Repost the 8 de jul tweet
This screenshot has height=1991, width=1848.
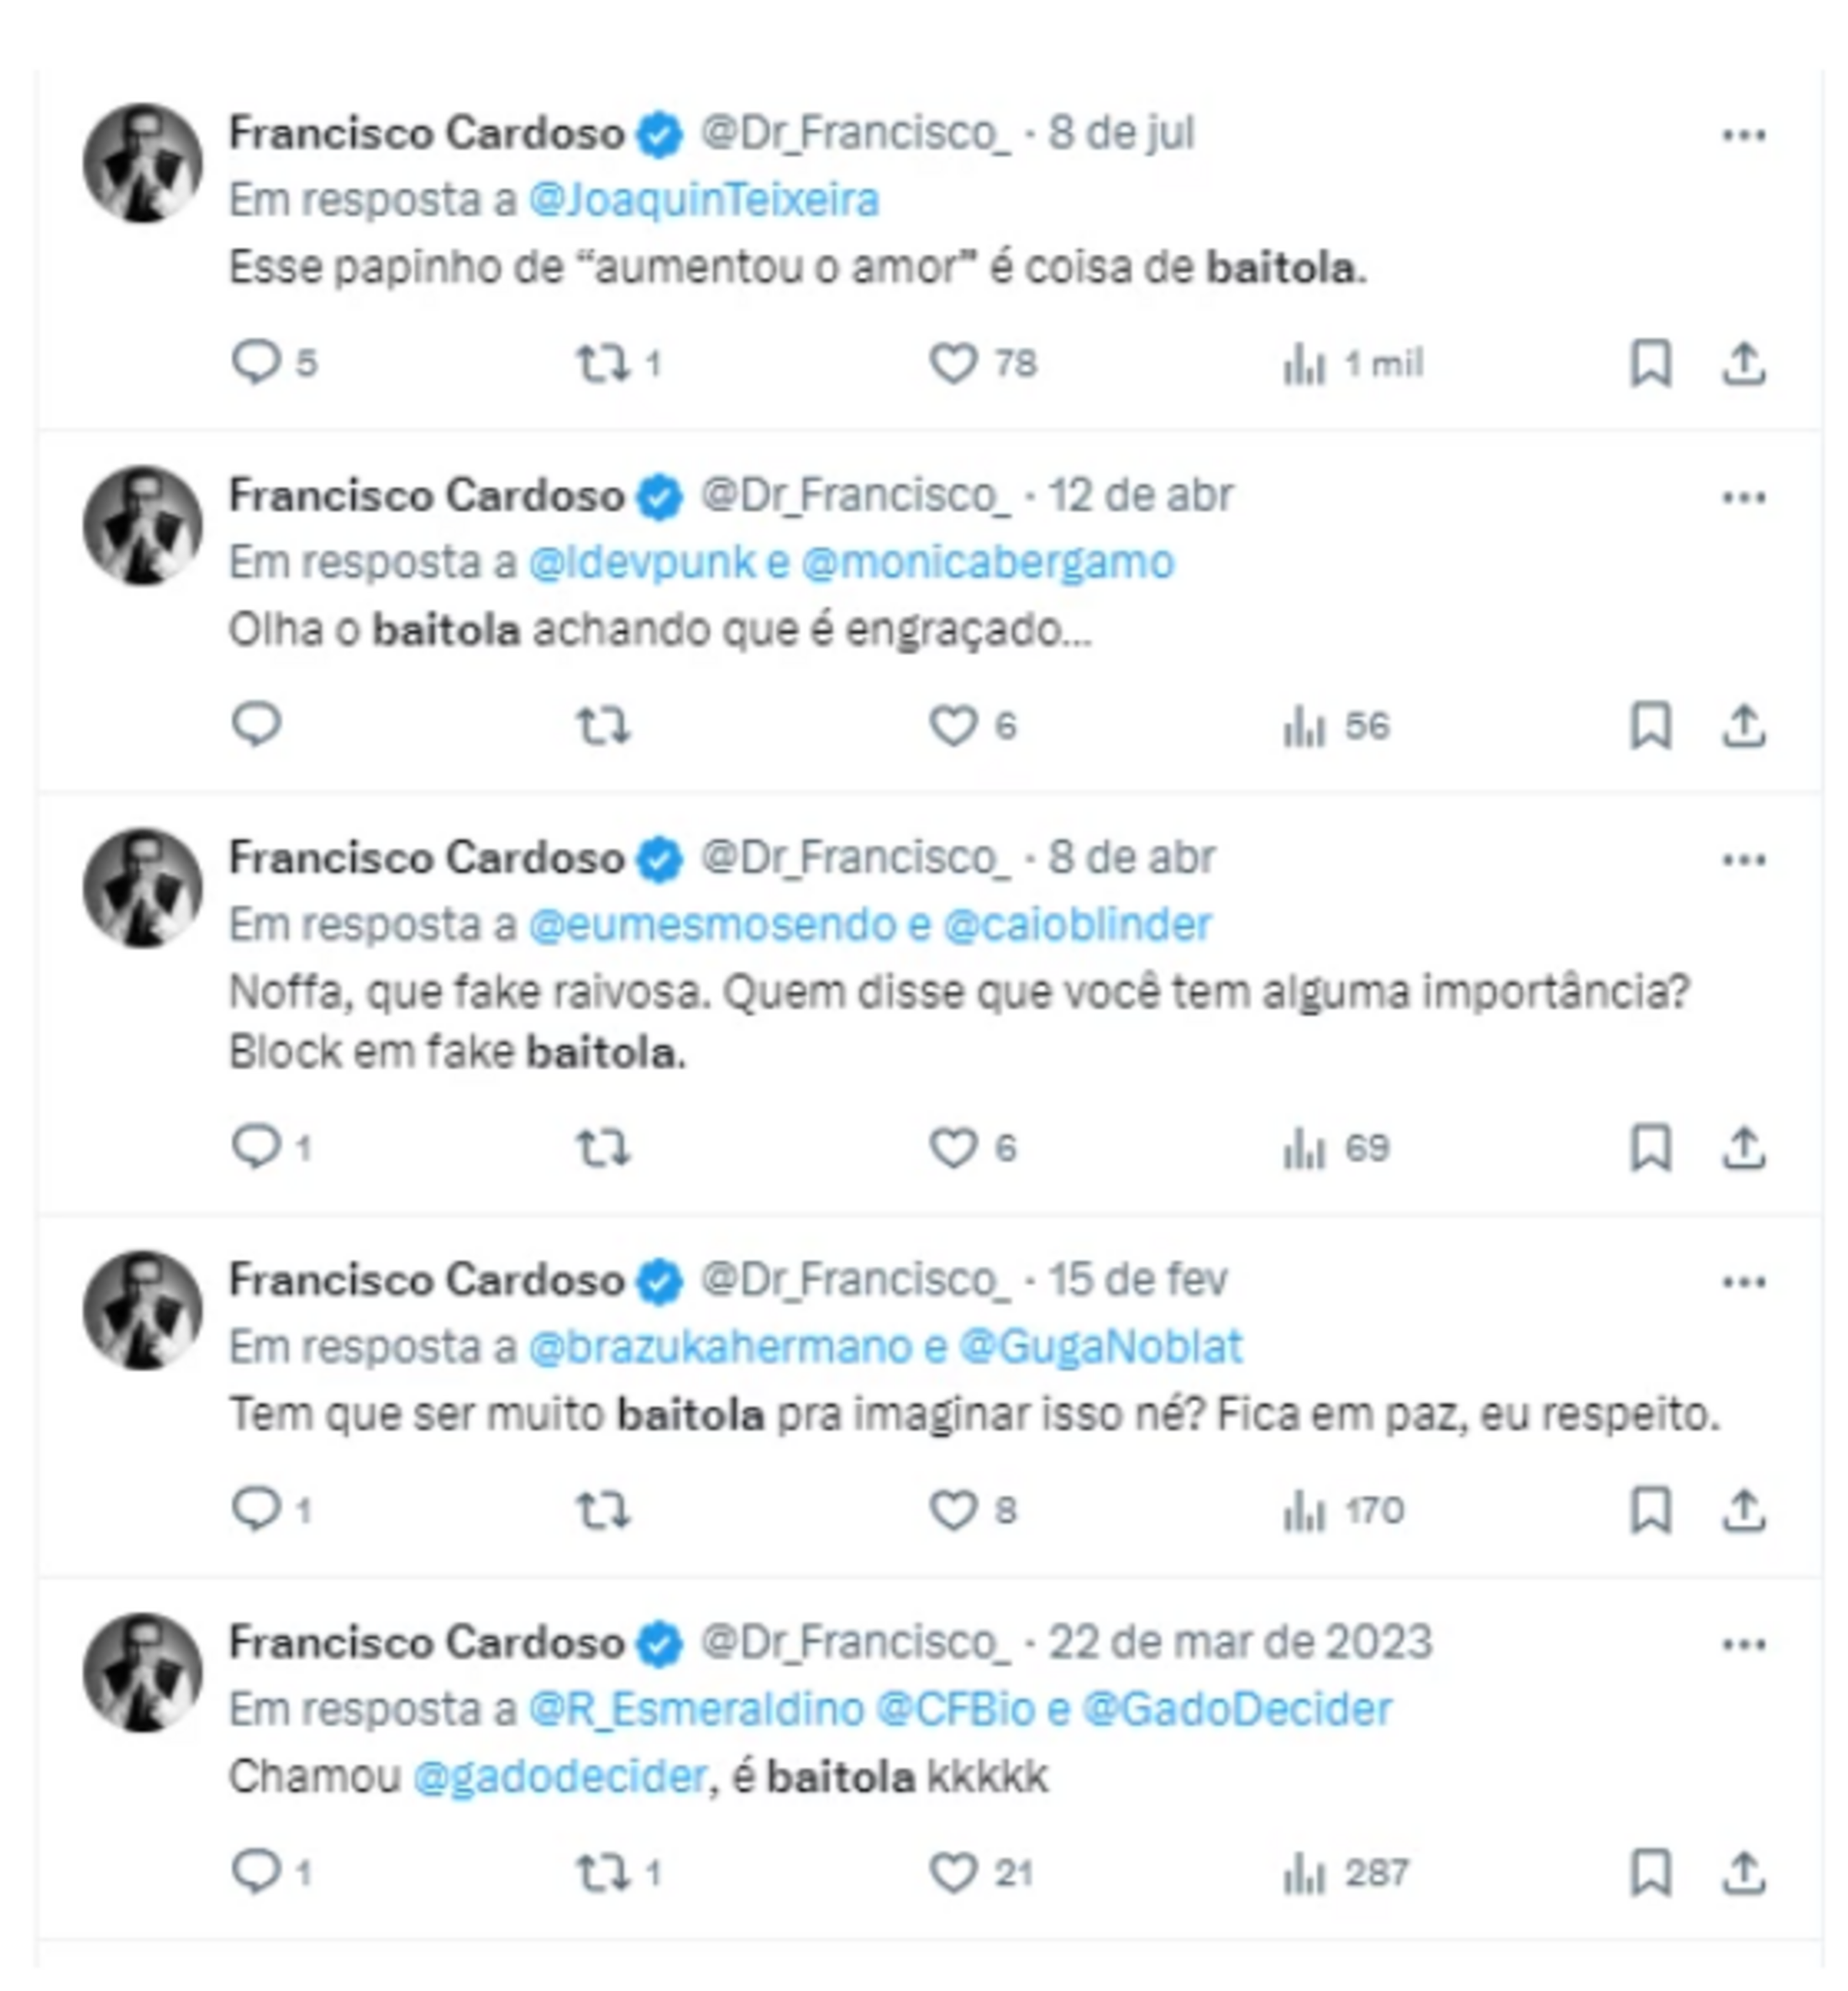(x=602, y=363)
